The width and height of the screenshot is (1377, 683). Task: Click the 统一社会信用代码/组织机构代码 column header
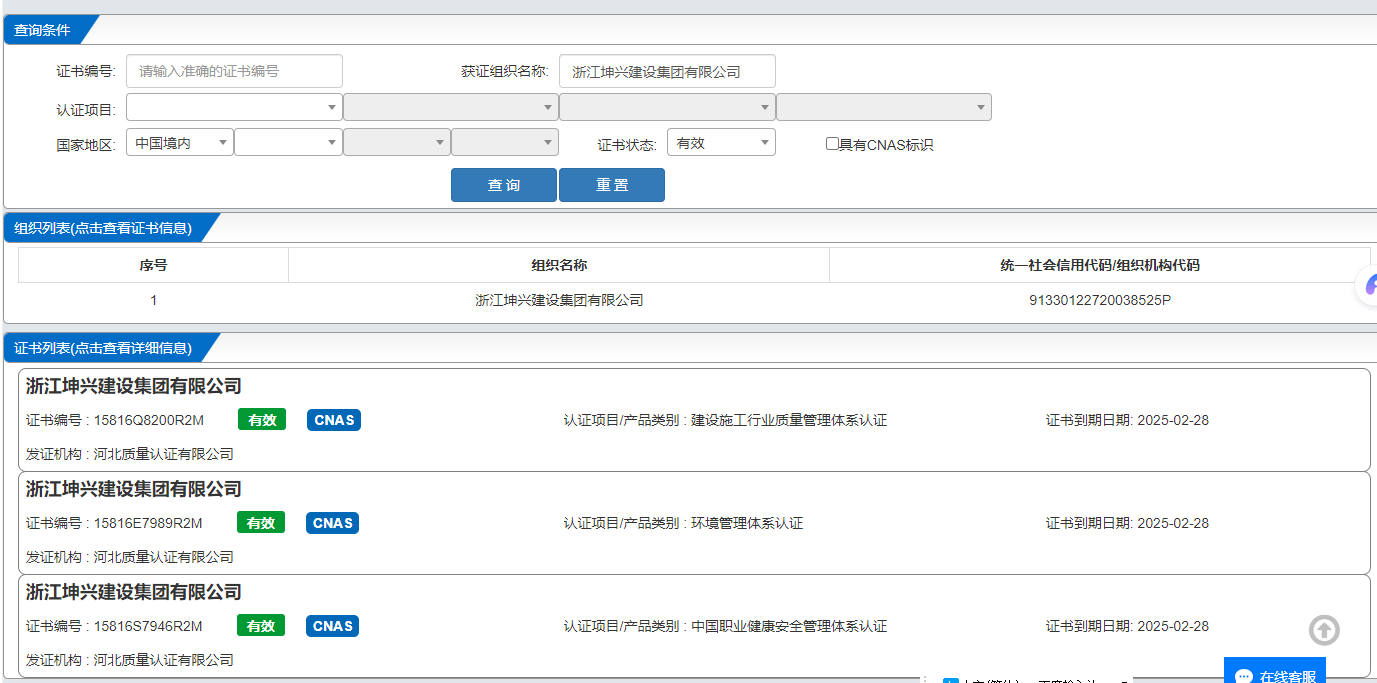[1100, 265]
